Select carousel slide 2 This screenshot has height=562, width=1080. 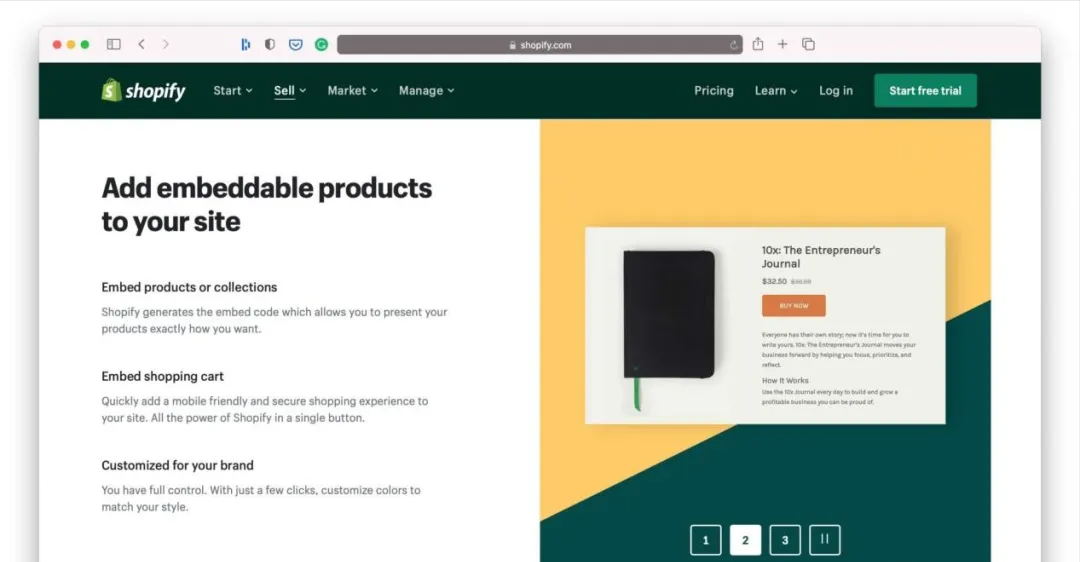point(745,540)
